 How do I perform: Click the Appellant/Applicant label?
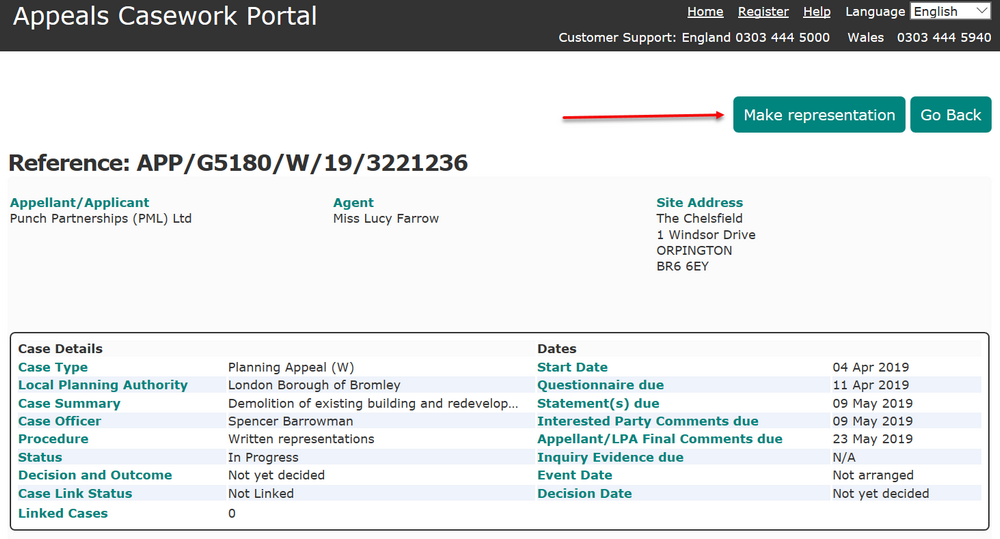point(80,202)
